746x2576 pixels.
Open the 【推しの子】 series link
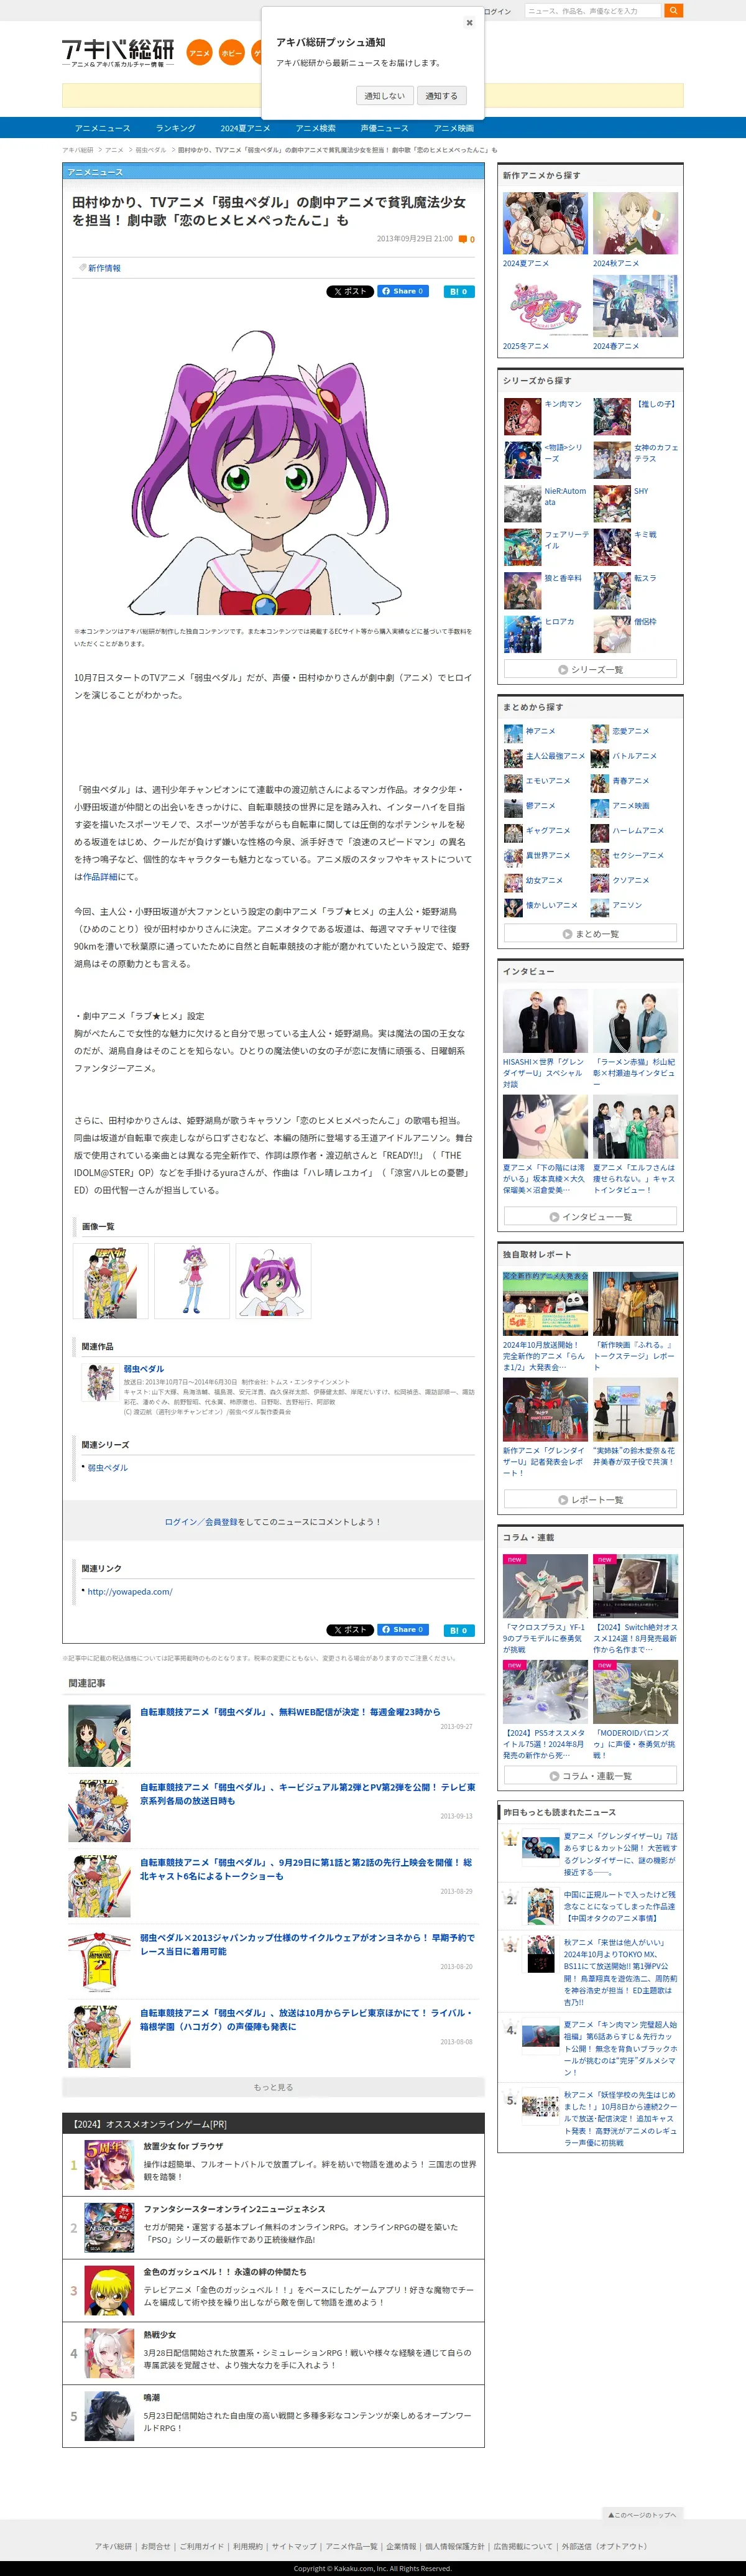tap(656, 404)
